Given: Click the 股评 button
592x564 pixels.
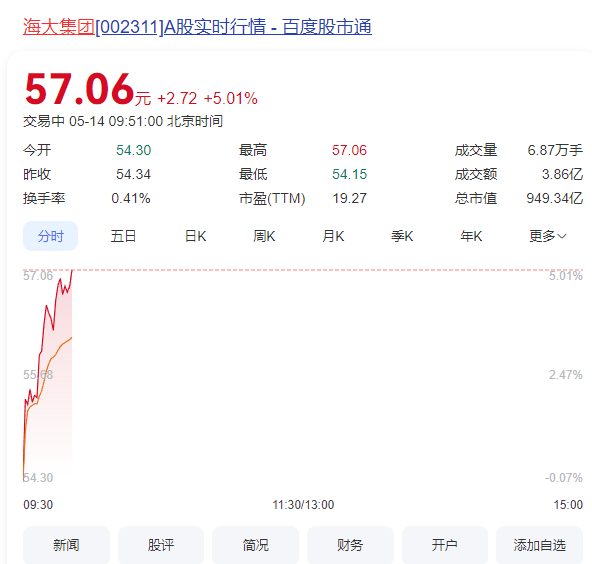Looking at the screenshot, I should click(x=161, y=545).
